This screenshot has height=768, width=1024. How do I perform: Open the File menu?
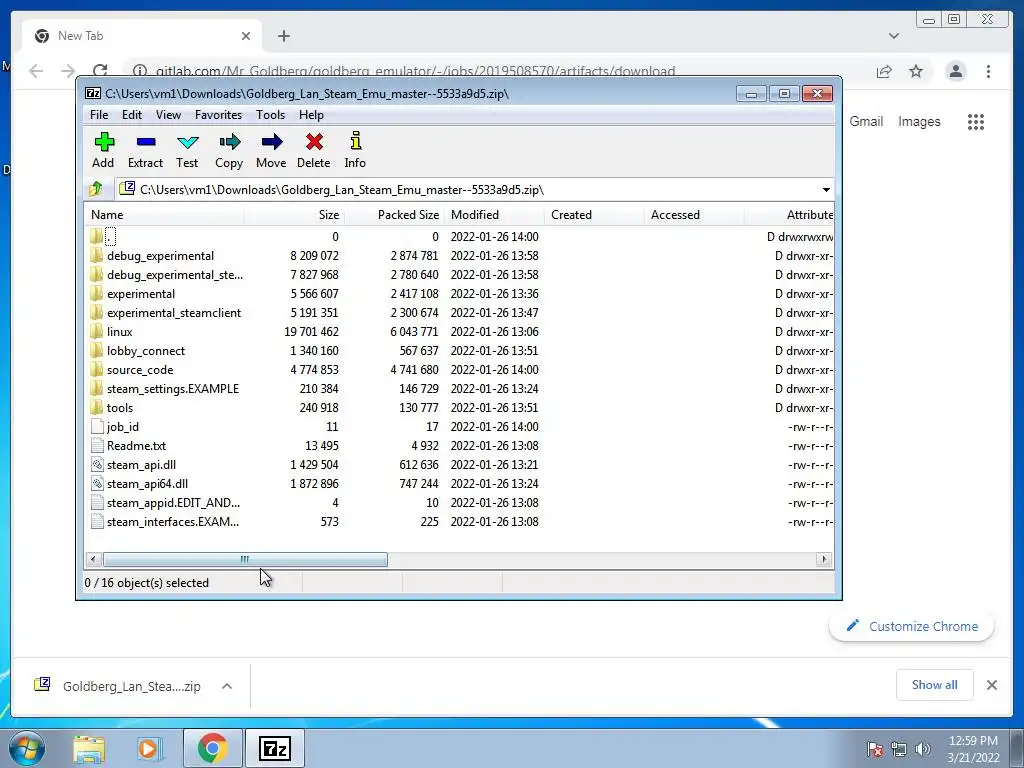tap(99, 115)
